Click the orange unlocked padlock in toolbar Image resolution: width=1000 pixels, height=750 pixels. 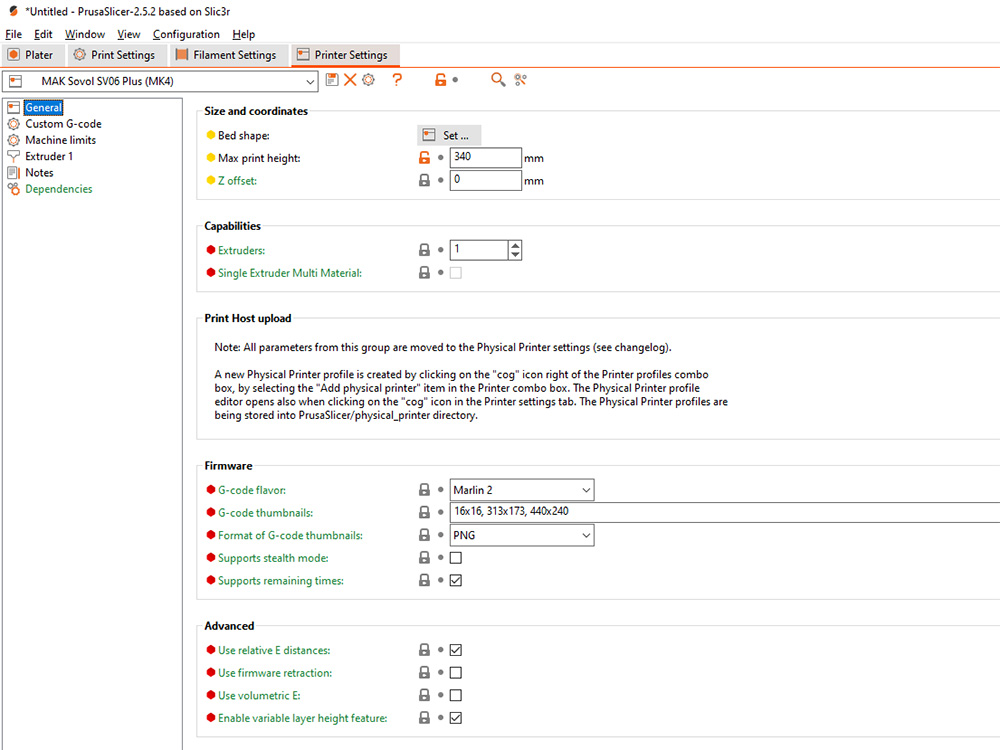[x=440, y=80]
